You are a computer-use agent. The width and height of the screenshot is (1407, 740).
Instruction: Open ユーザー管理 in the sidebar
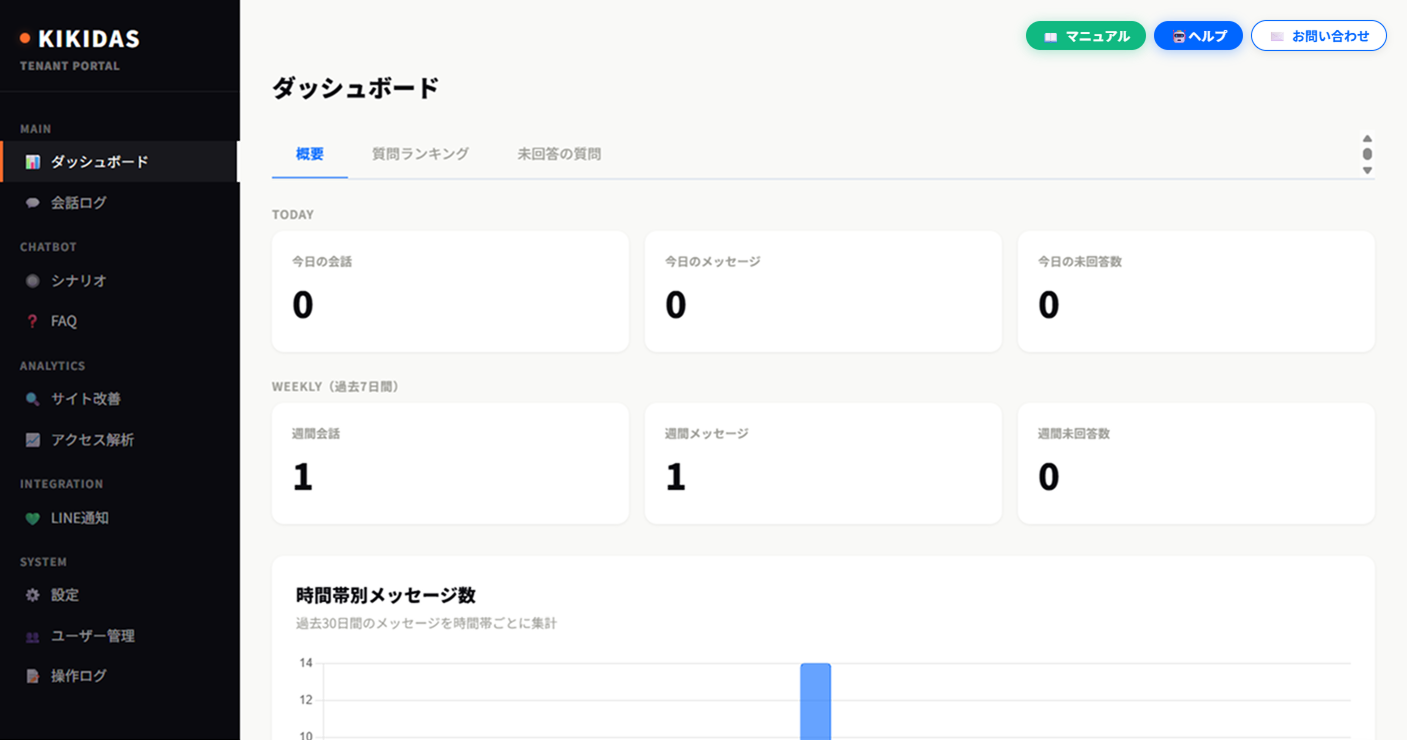click(119, 636)
